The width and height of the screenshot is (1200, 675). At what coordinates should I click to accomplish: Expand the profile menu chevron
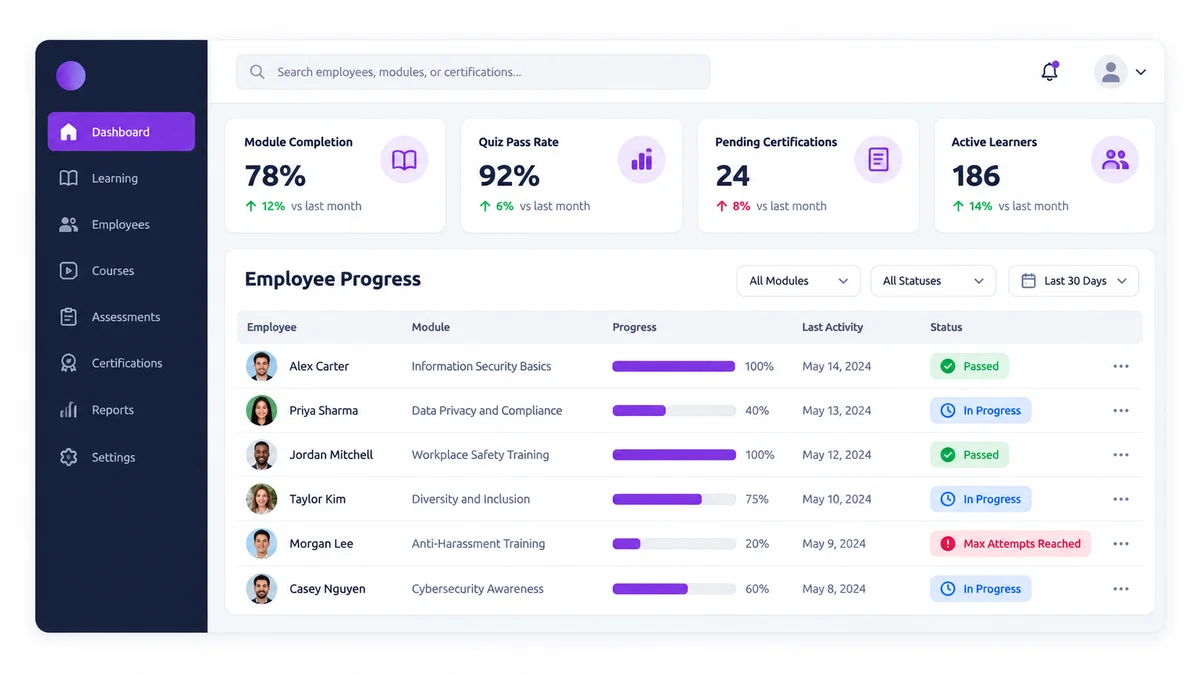coord(1141,72)
